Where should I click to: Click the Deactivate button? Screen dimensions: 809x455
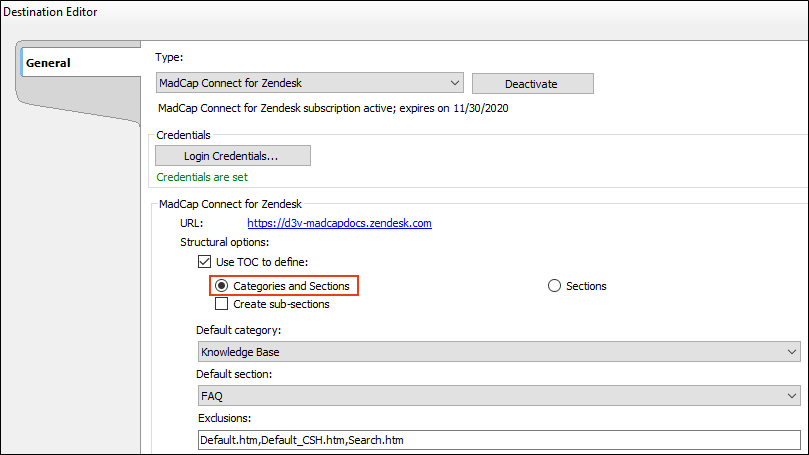[x=532, y=84]
